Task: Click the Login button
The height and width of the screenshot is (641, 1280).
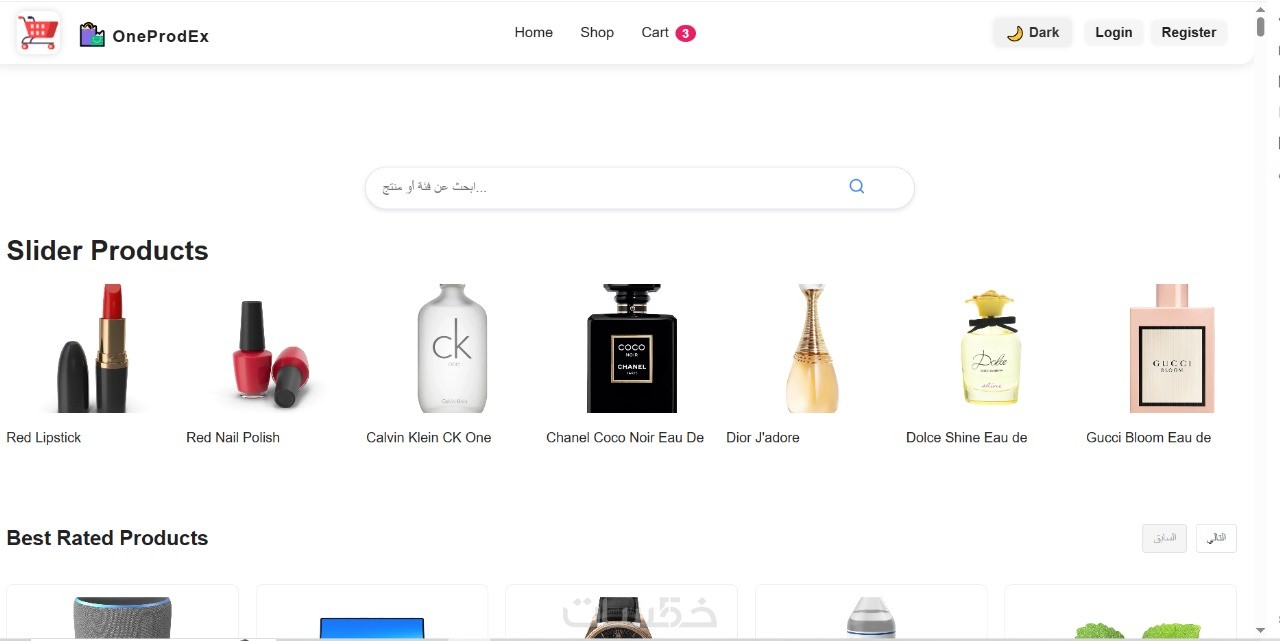Action: pos(1113,32)
